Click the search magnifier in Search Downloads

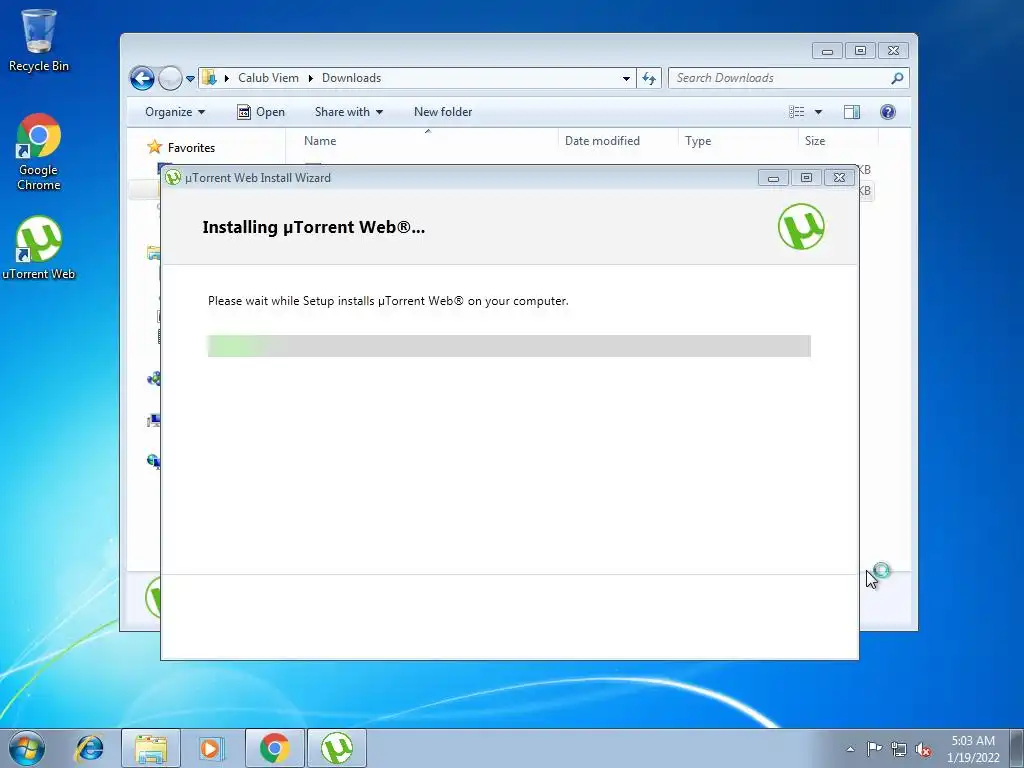(x=897, y=78)
